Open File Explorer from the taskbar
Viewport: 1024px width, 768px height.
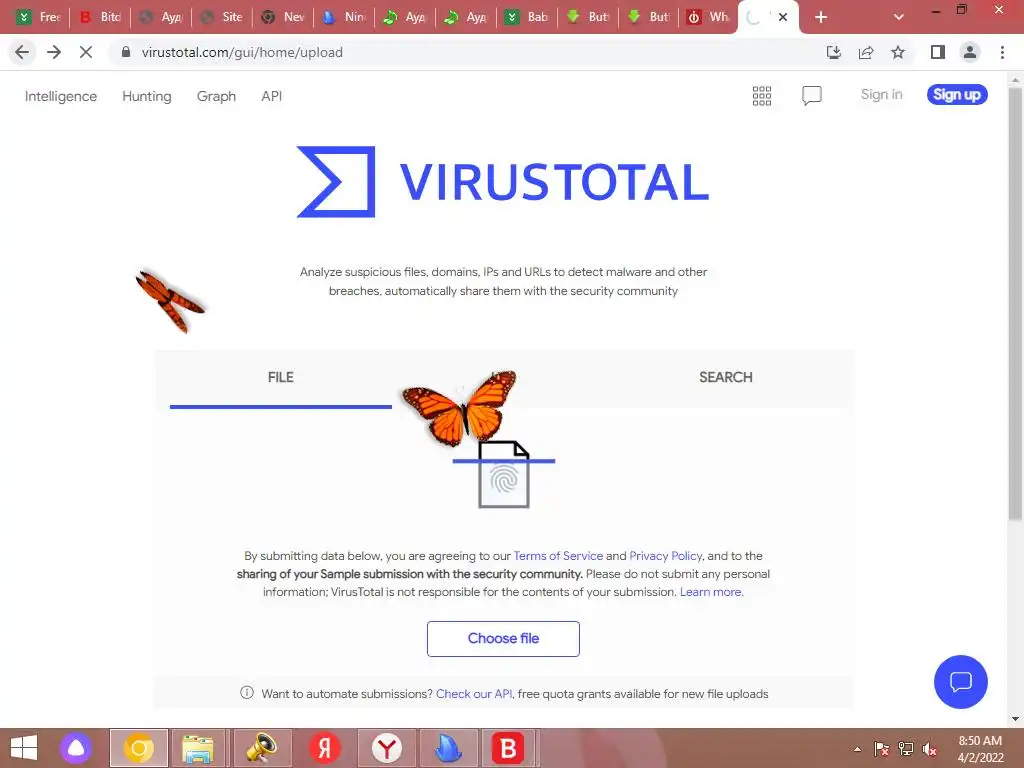(197, 748)
